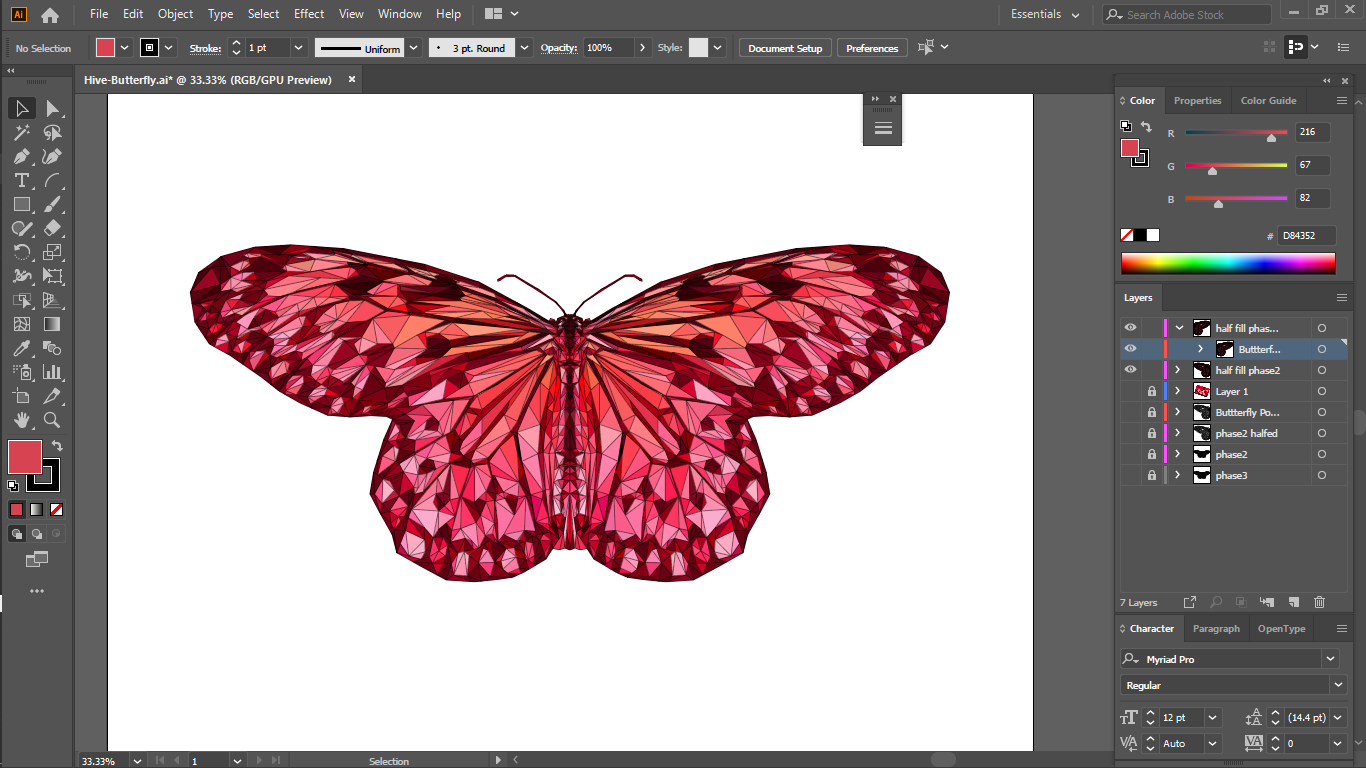Create new layer in Layers panel
Viewport: 1366px width, 768px height.
click(x=1293, y=602)
